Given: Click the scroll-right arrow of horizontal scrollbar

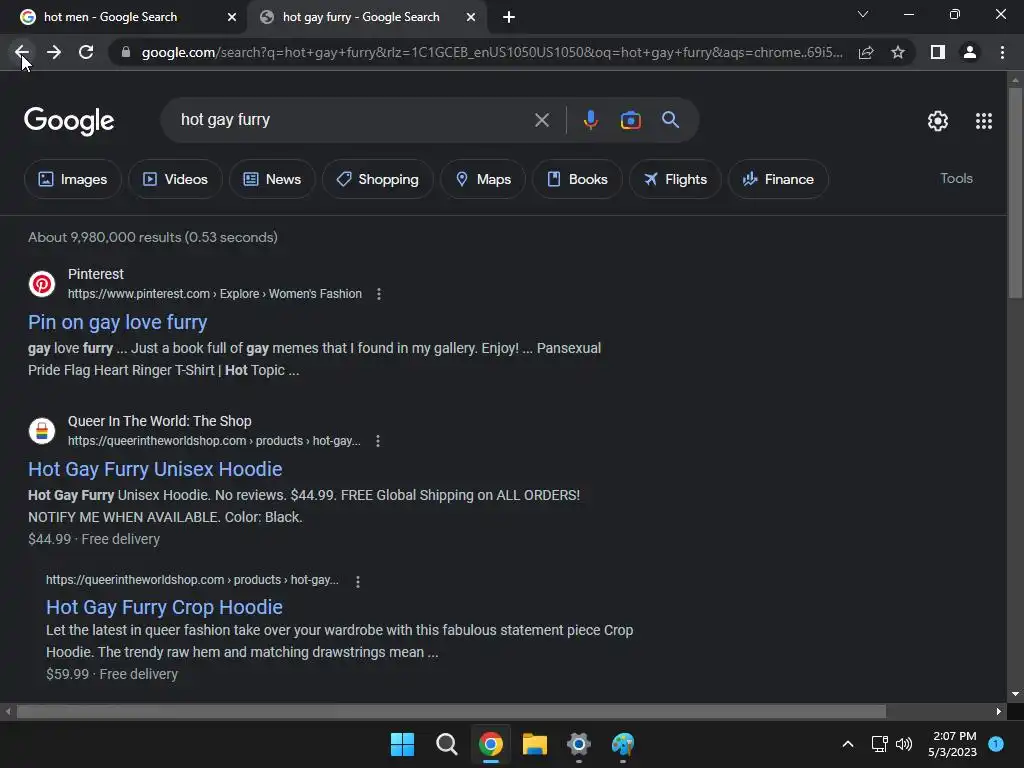Looking at the screenshot, I should point(999,711).
